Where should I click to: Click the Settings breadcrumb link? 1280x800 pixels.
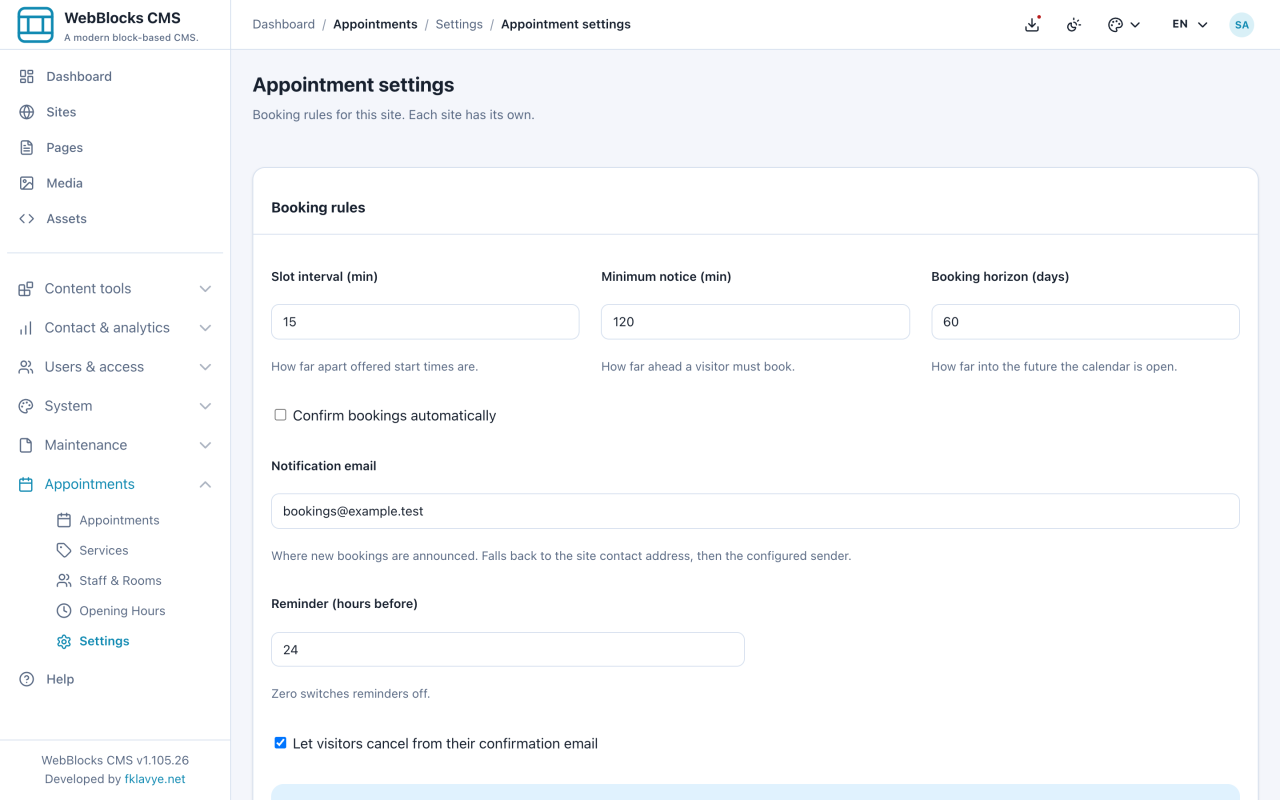(459, 24)
